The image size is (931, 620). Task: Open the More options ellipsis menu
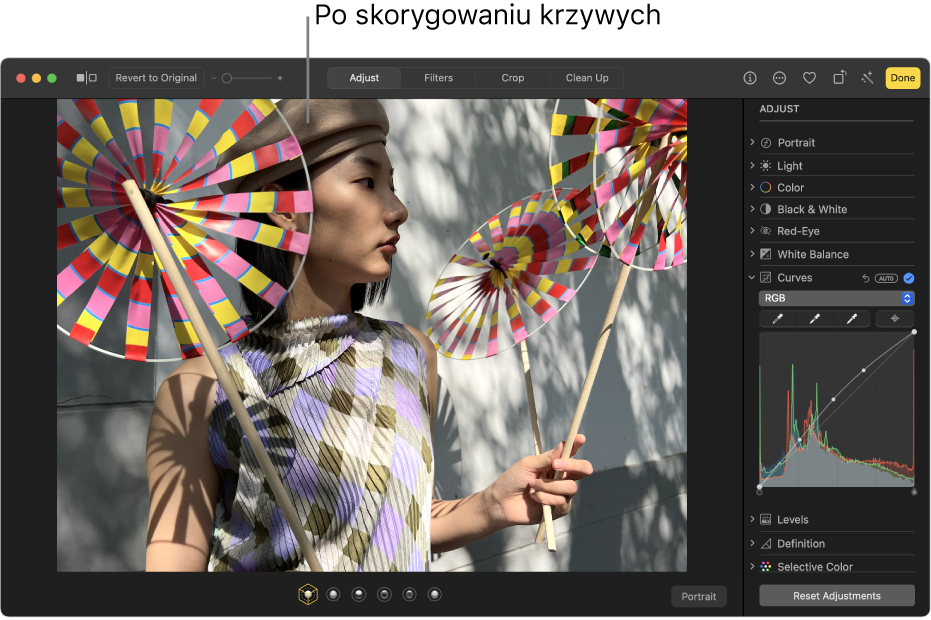click(x=780, y=78)
